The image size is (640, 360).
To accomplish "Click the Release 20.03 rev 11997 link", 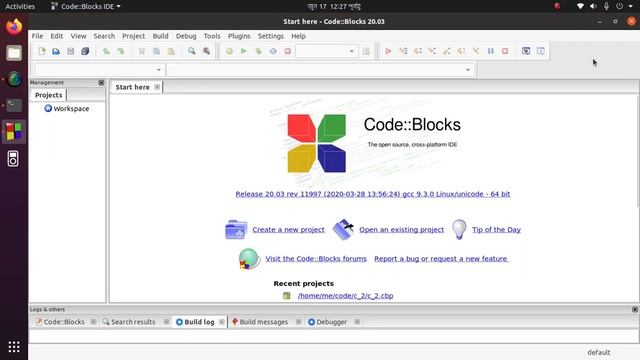I will click(x=373, y=194).
